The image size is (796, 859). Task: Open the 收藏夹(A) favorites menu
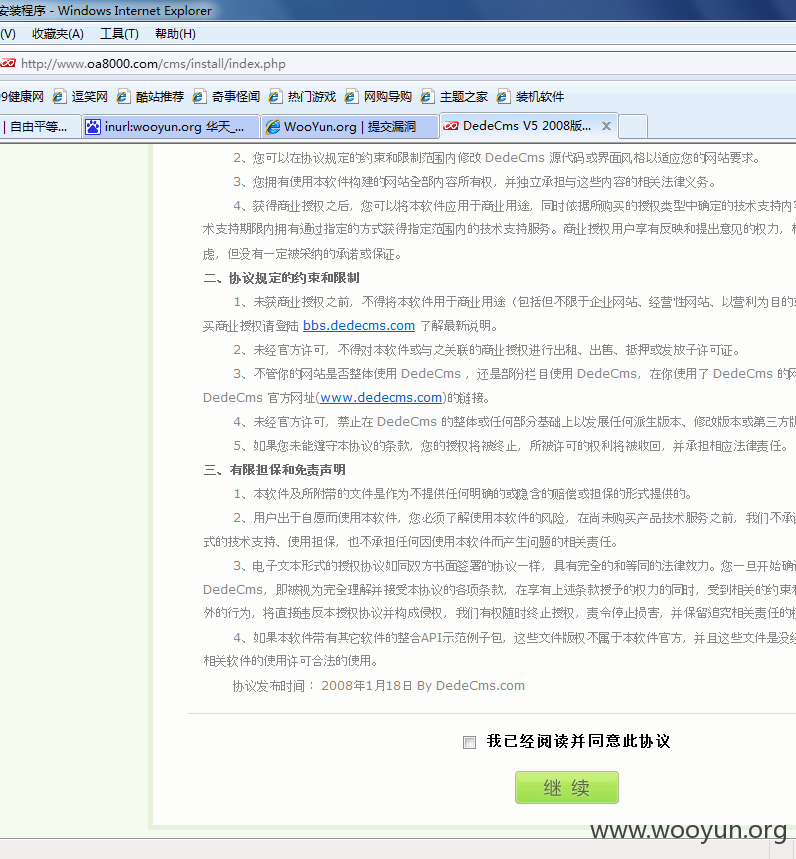tap(58, 34)
